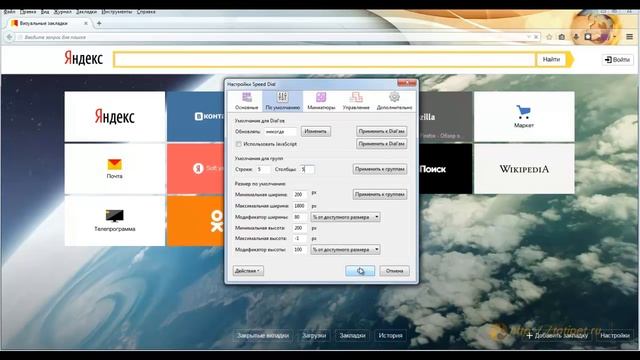
Task: Open the Wikipedia tile
Action: (524, 169)
